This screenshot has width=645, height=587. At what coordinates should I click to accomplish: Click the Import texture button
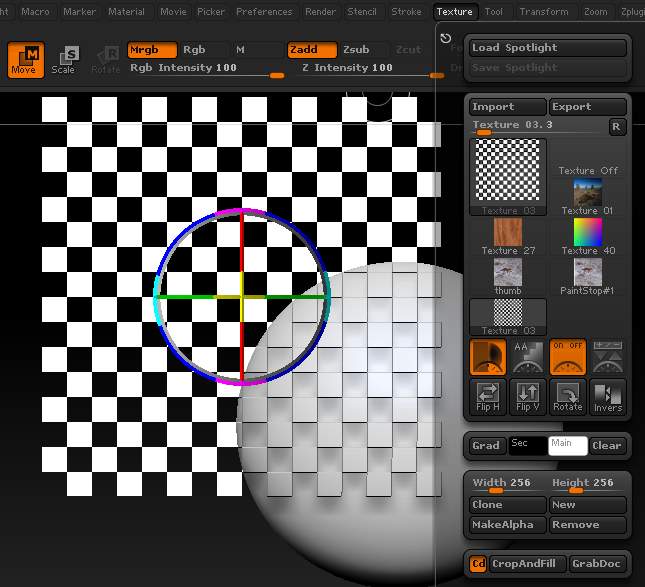point(508,107)
